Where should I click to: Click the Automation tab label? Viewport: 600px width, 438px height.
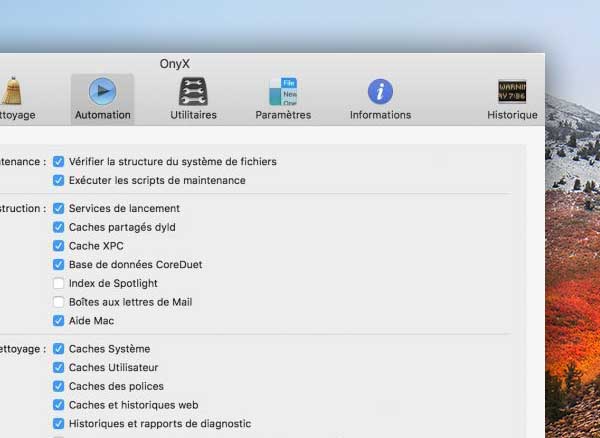[x=103, y=115]
